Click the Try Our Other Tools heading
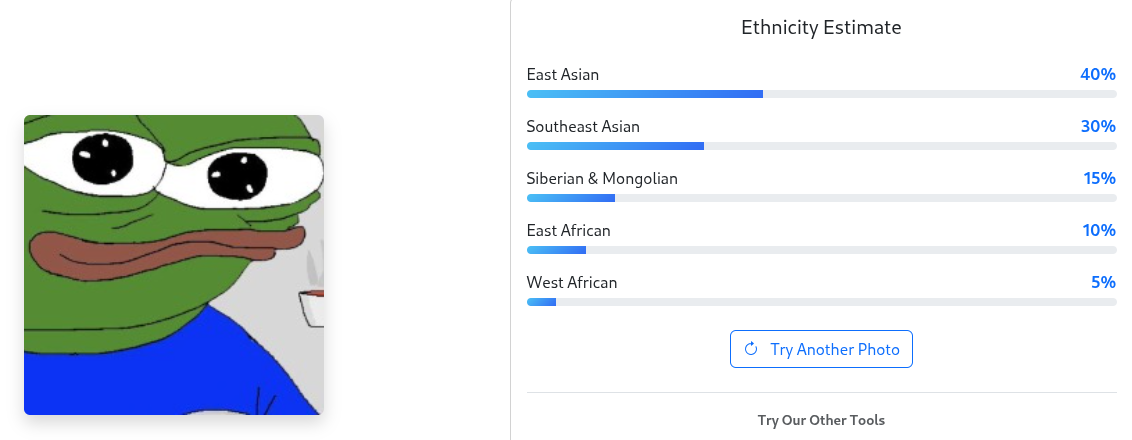 [821, 420]
